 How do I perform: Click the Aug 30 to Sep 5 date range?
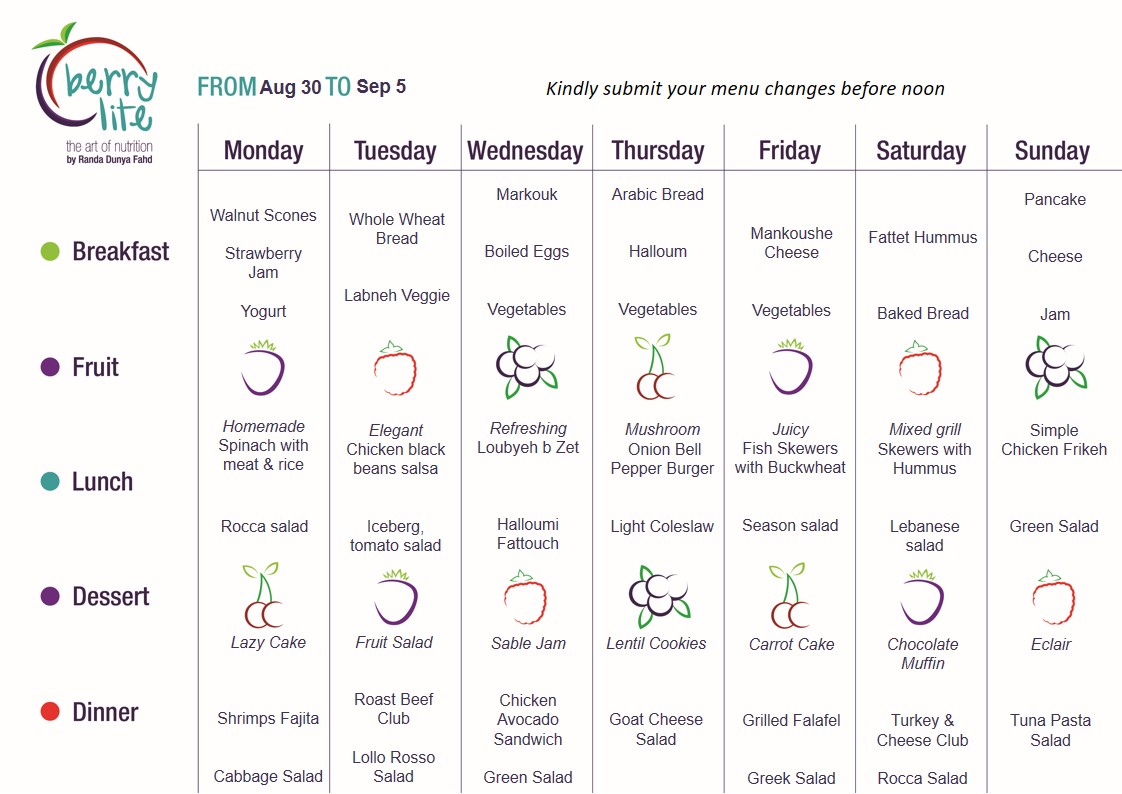[333, 87]
